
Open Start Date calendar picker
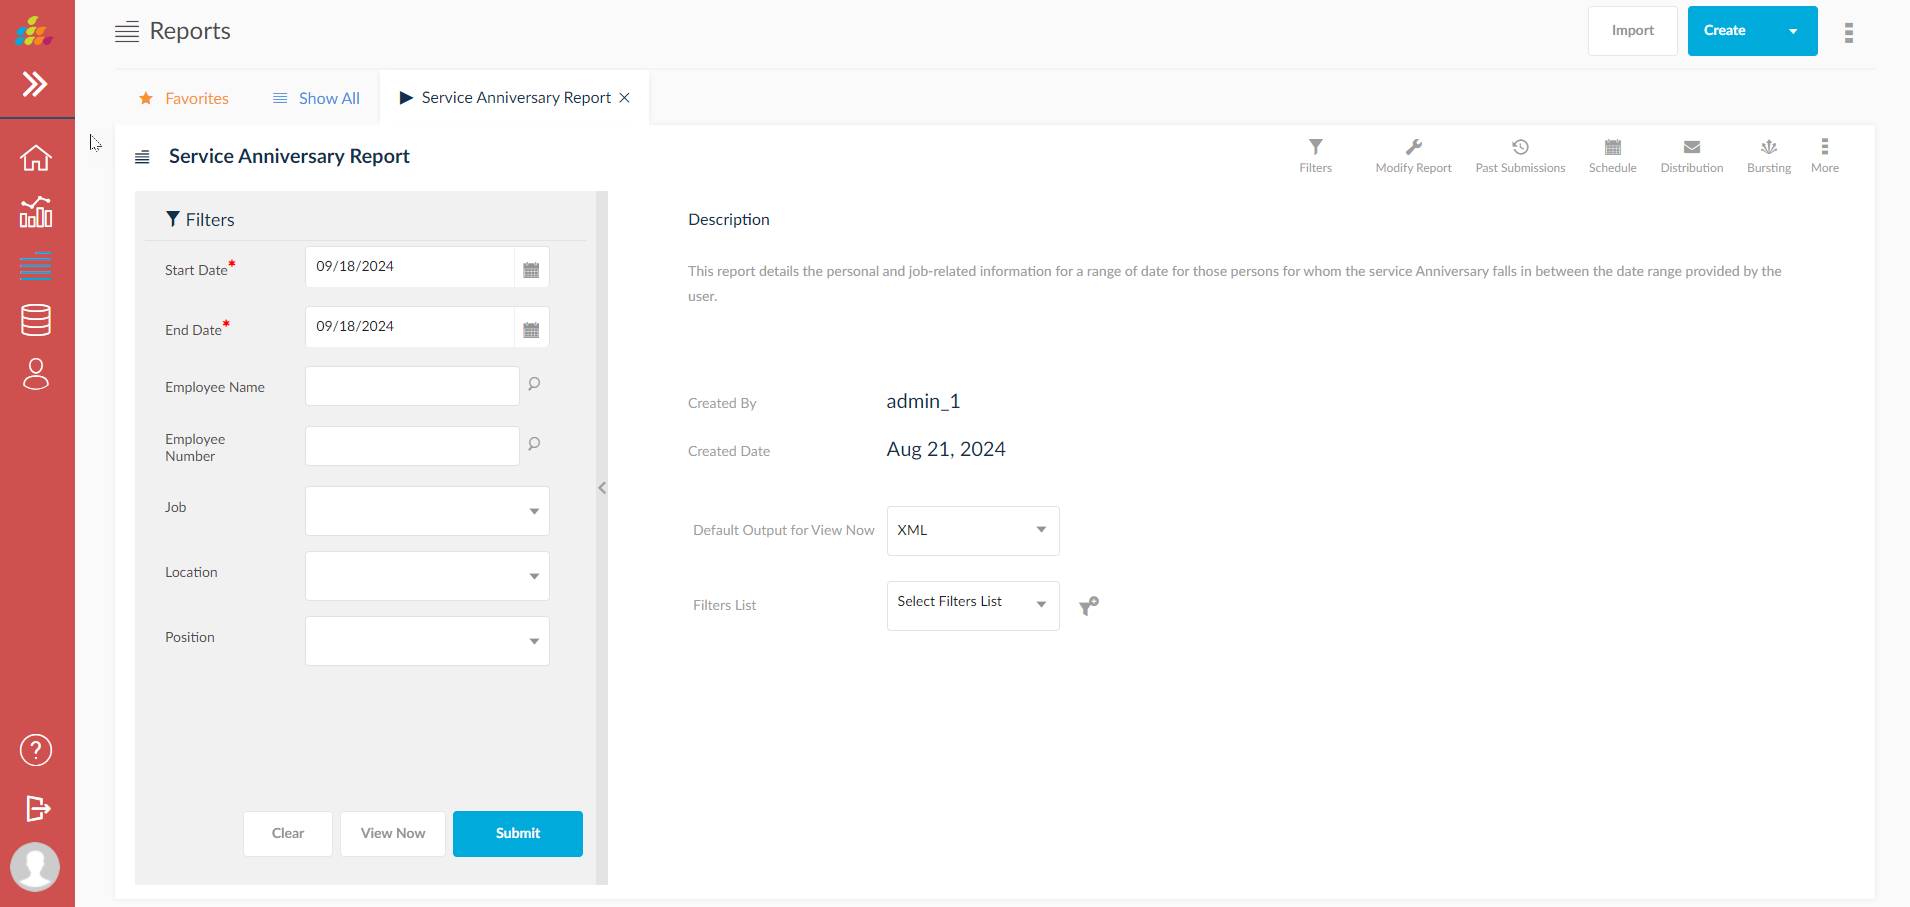coord(531,269)
